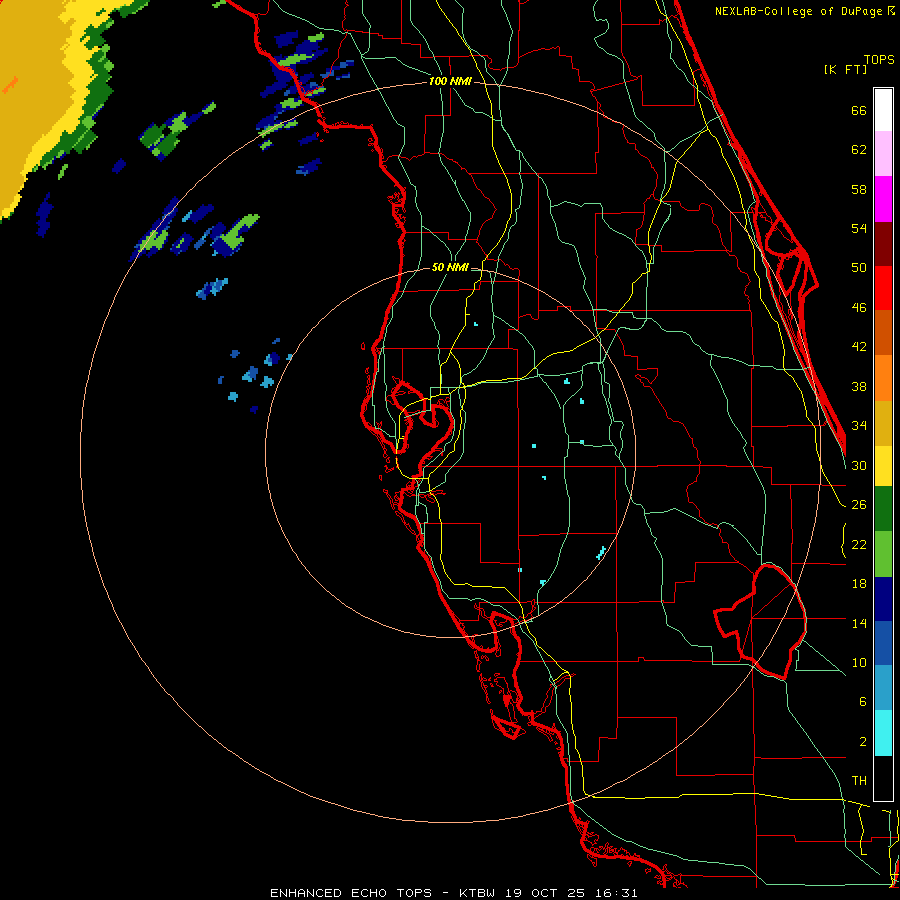The image size is (900, 900).
Task: Click the legend value 50
Action: tap(859, 267)
